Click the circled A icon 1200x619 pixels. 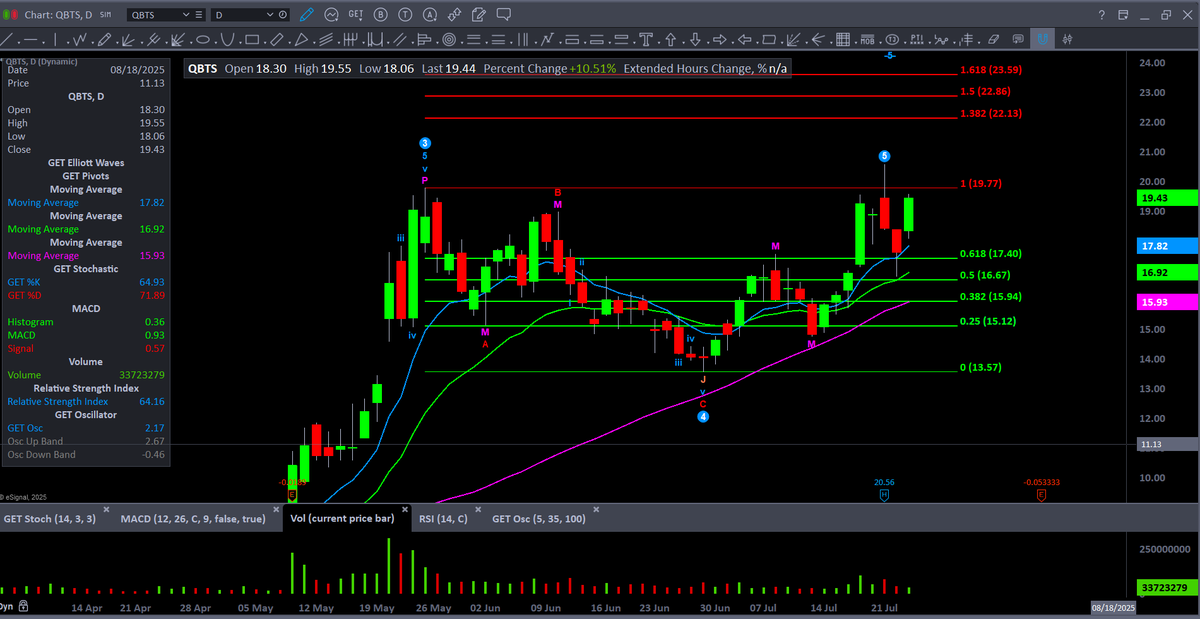(x=429, y=15)
